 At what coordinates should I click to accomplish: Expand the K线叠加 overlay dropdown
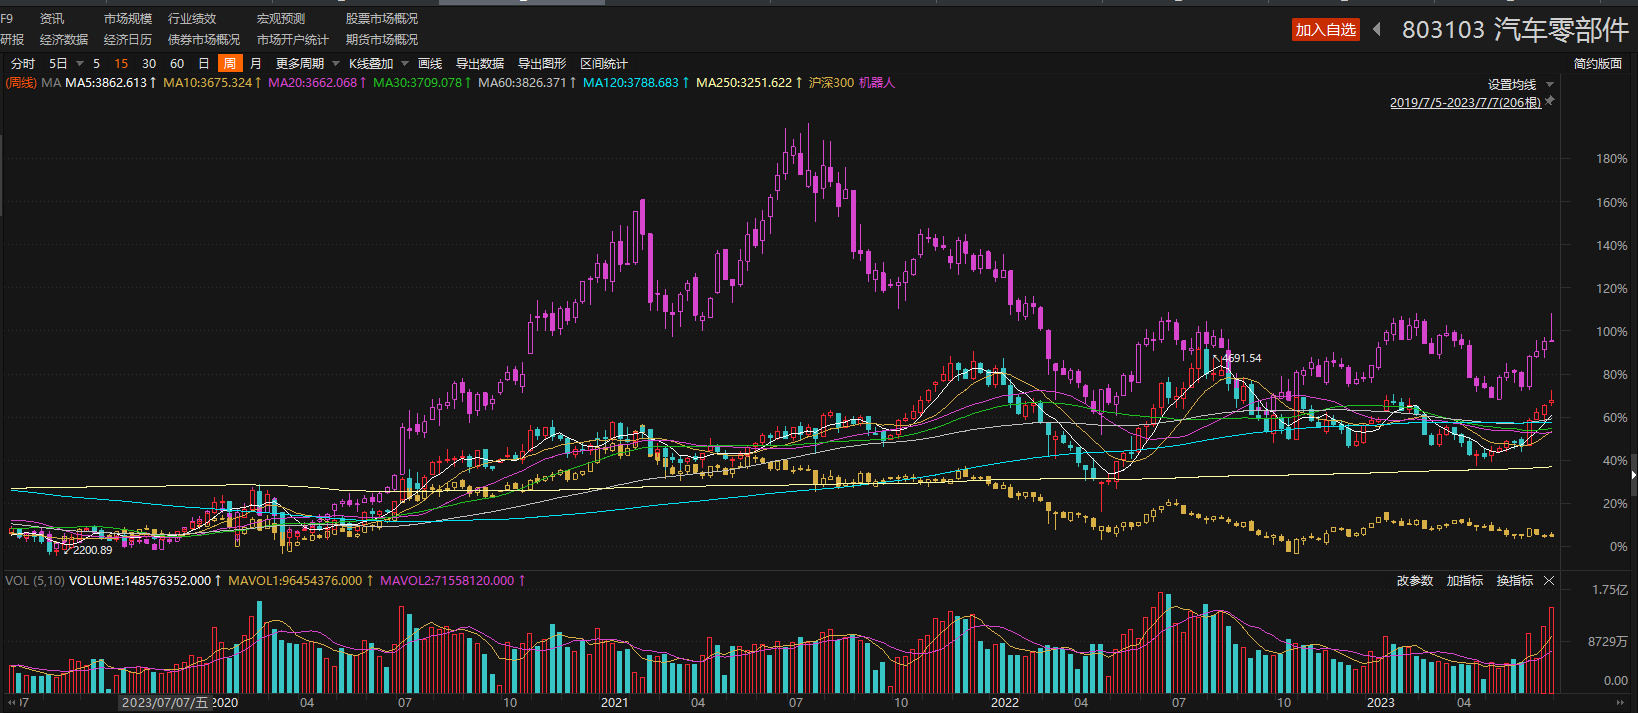pyautogui.click(x=378, y=64)
